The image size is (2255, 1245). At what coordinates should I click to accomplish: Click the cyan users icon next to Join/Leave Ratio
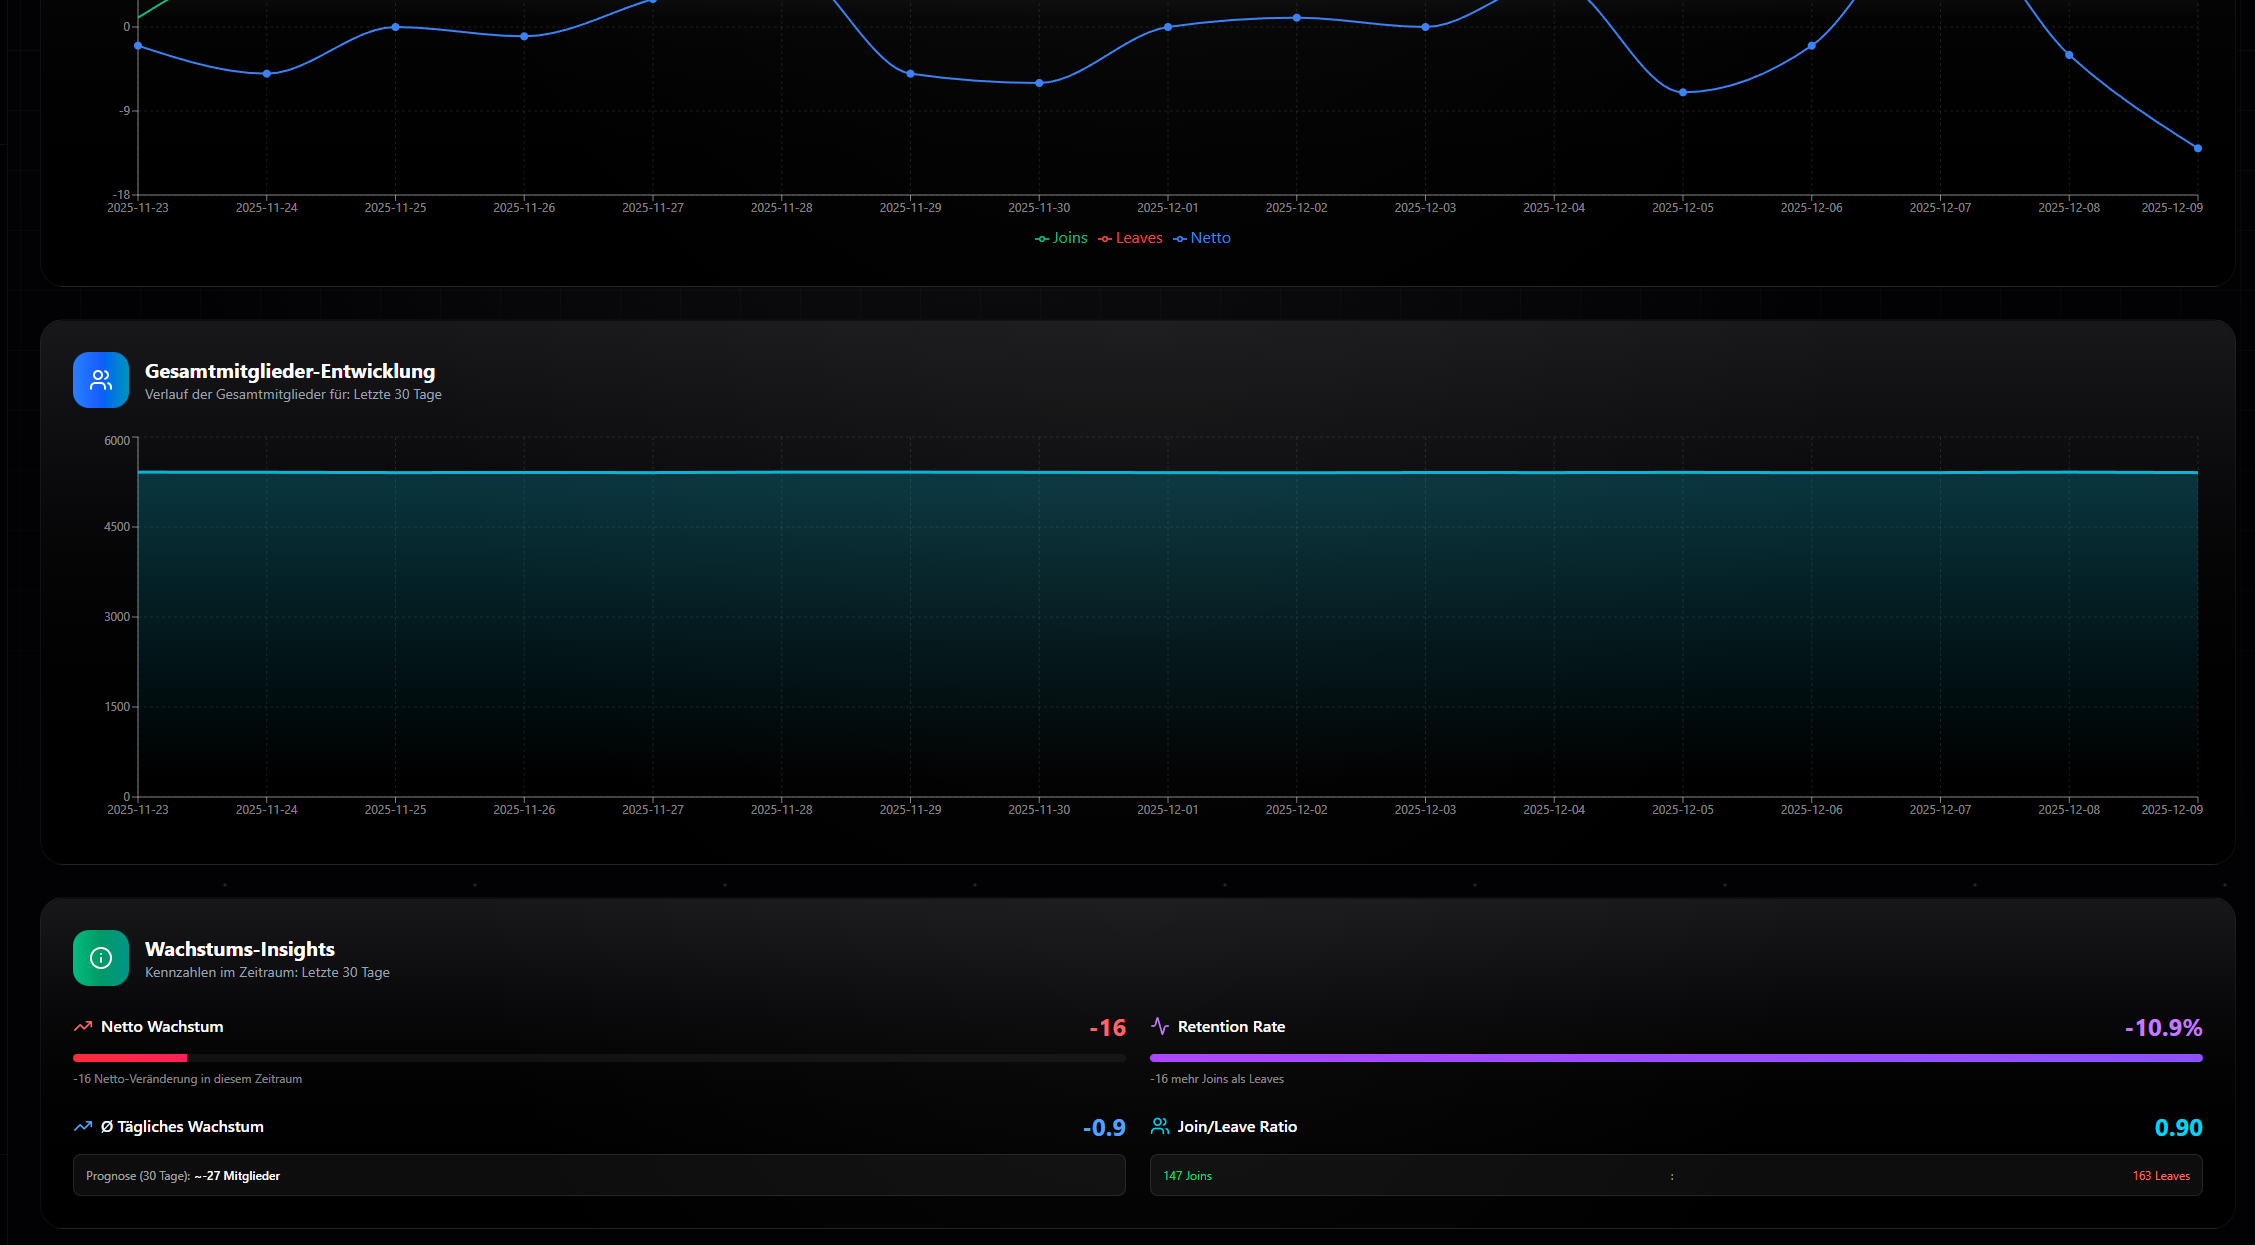1160,1126
